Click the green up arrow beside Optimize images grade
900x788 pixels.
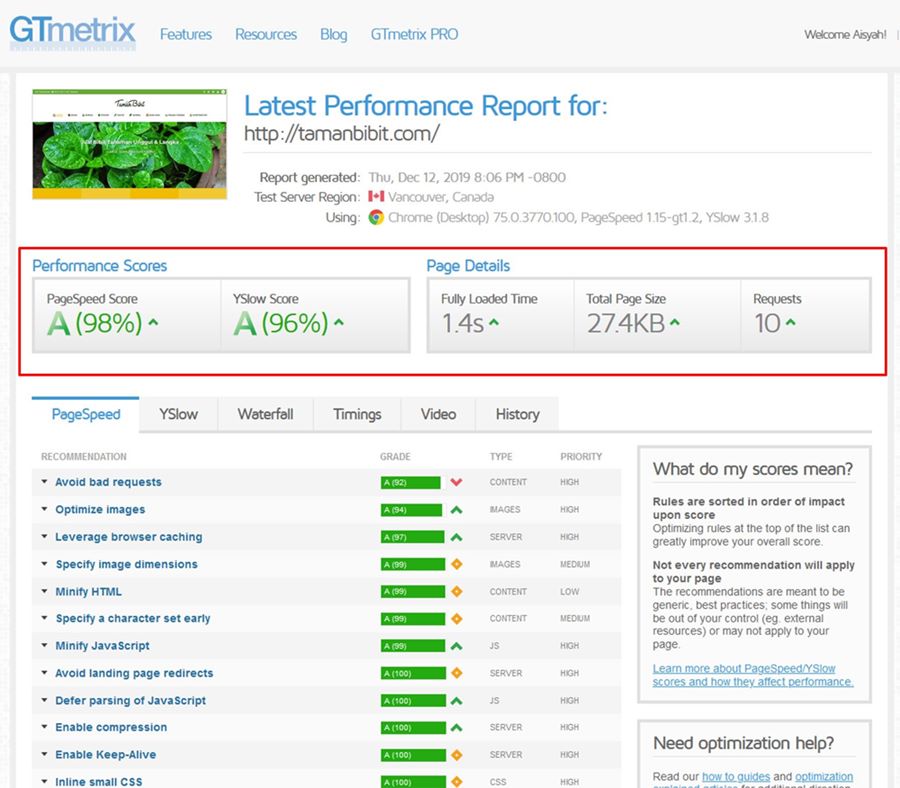tap(458, 509)
